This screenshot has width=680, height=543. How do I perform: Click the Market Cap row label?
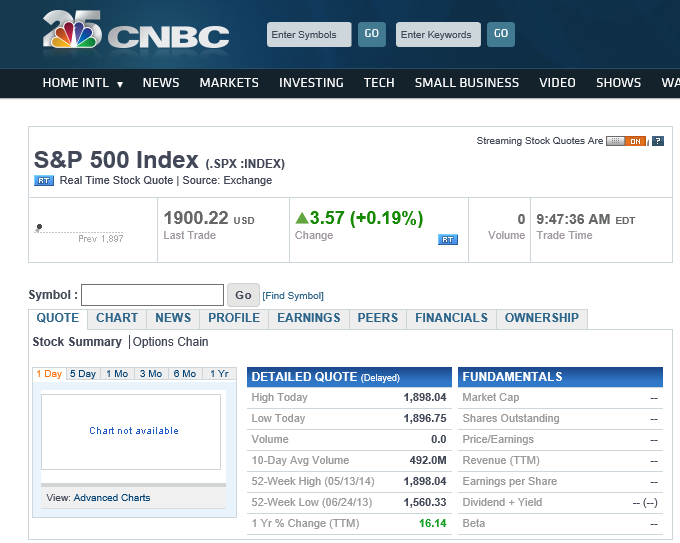(490, 397)
